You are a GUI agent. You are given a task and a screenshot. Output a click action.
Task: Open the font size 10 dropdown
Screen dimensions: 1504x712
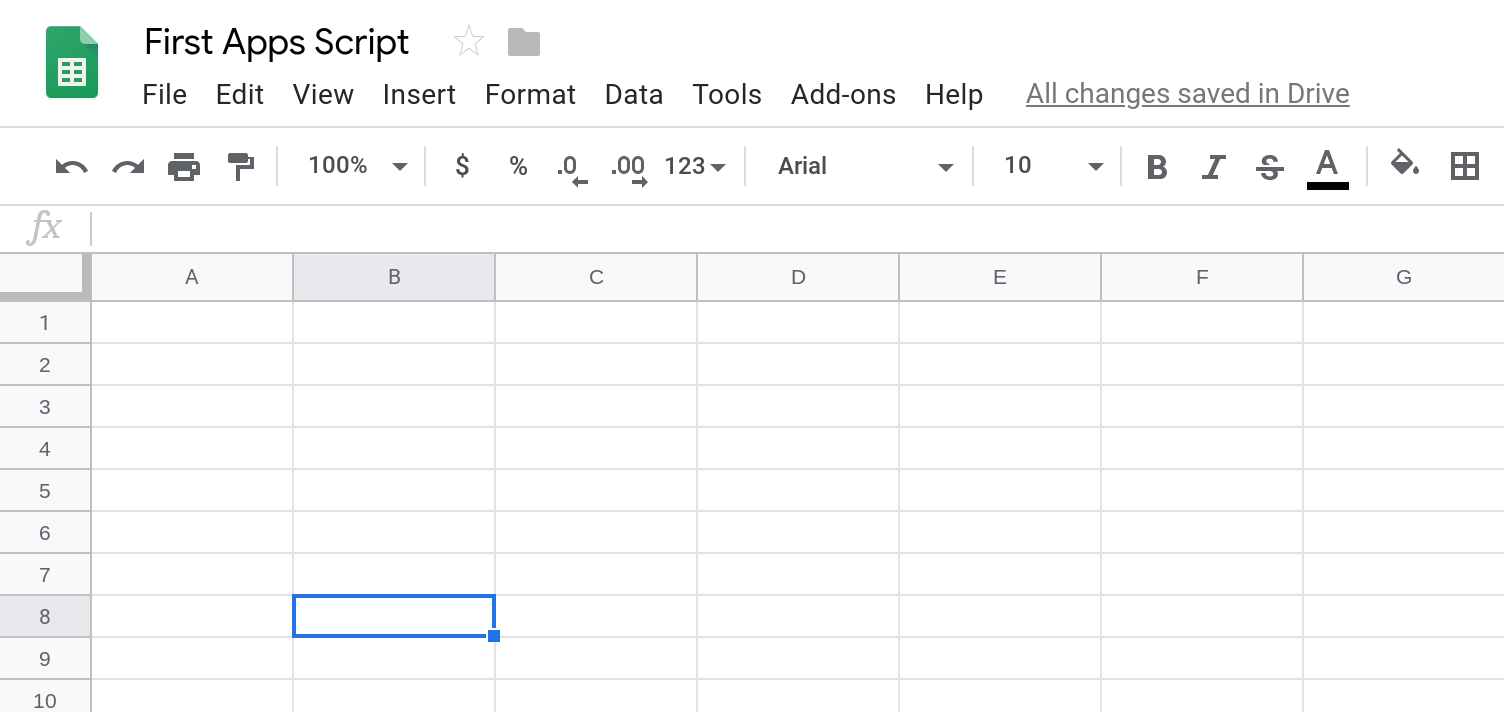pos(1053,166)
